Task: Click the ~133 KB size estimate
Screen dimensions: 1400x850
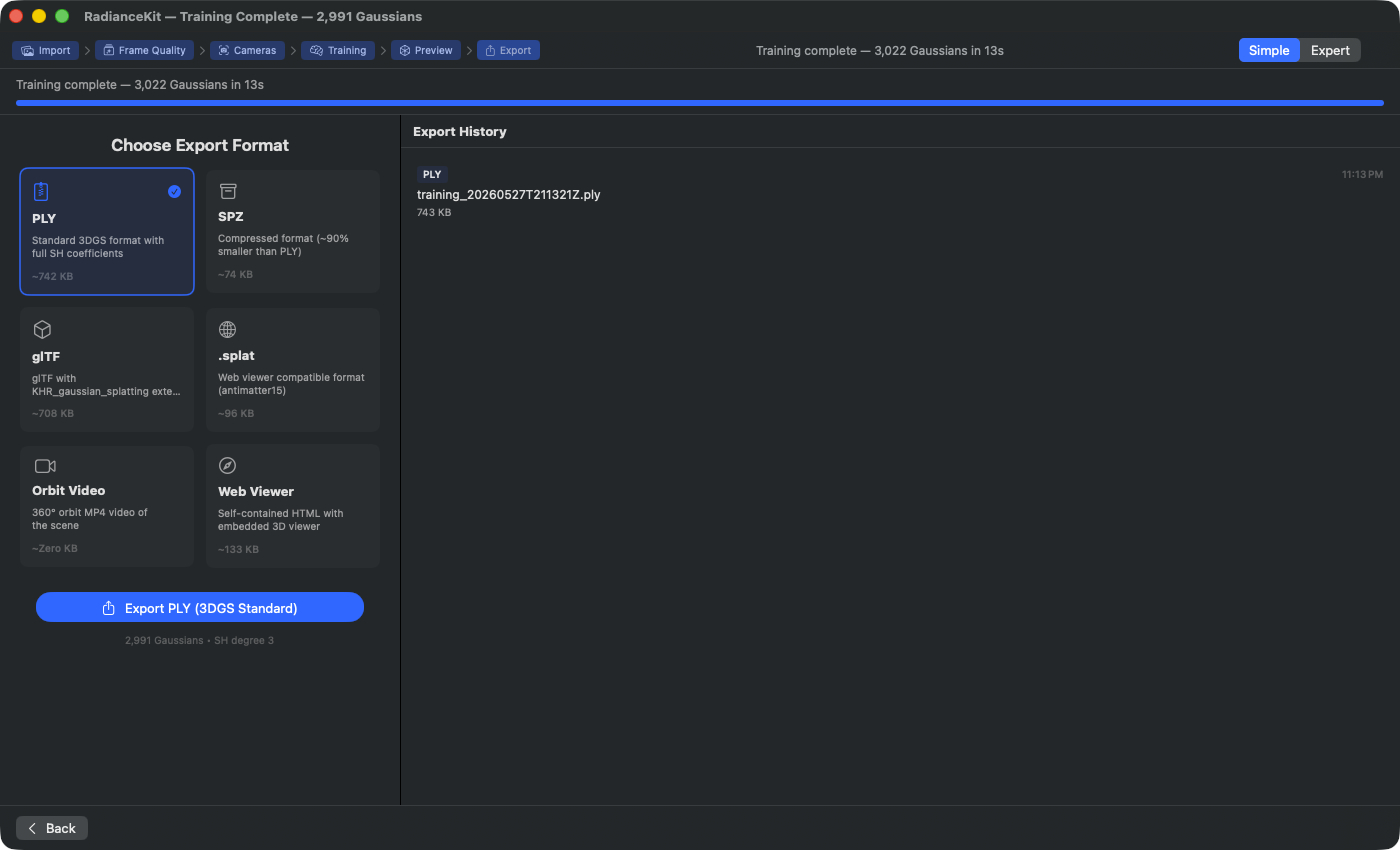Action: 238,549
